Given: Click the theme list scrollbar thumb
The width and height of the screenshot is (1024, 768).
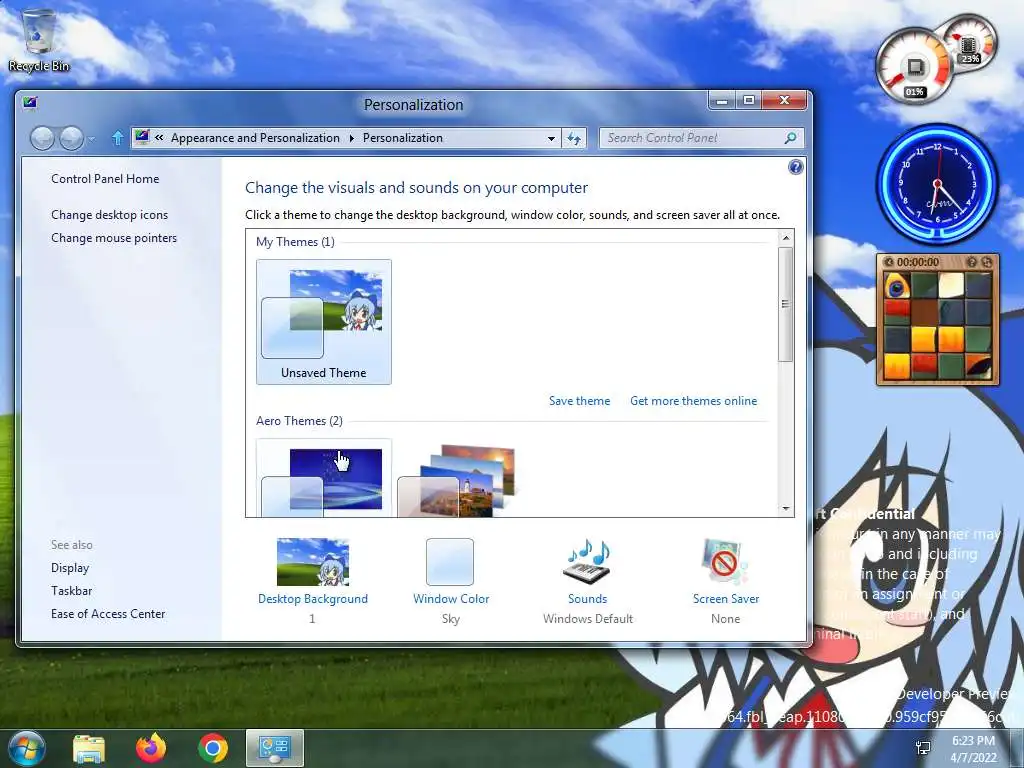Looking at the screenshot, I should click(786, 304).
